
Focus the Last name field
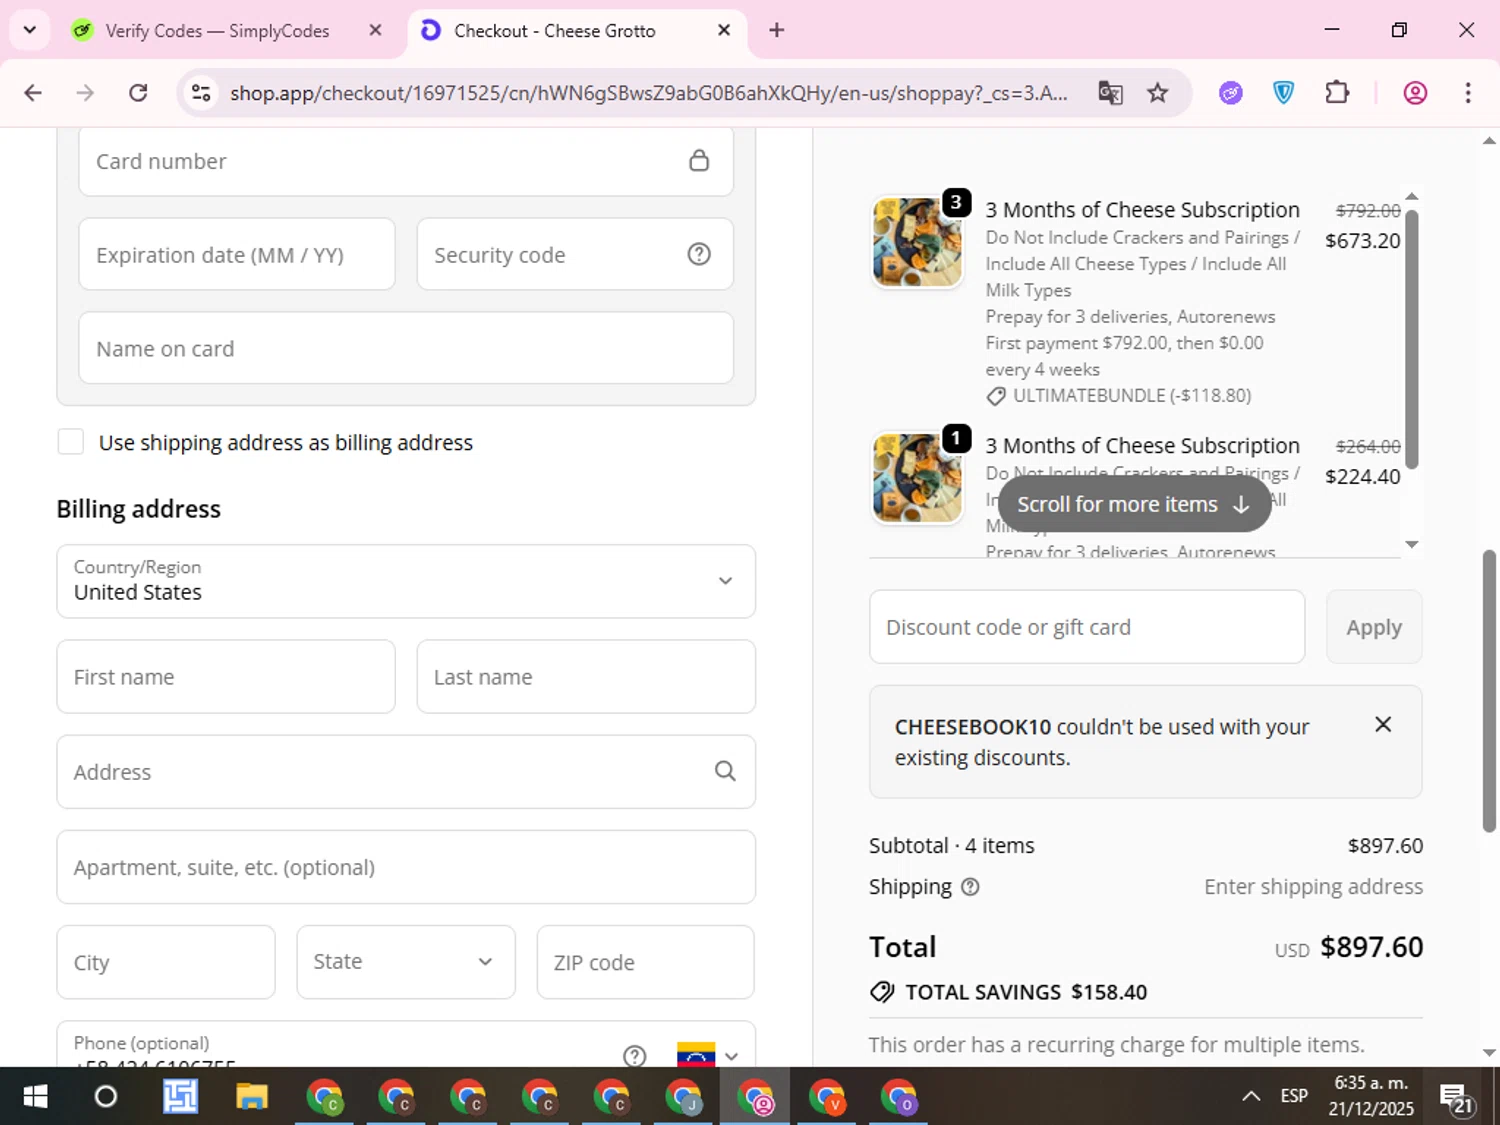coord(586,677)
